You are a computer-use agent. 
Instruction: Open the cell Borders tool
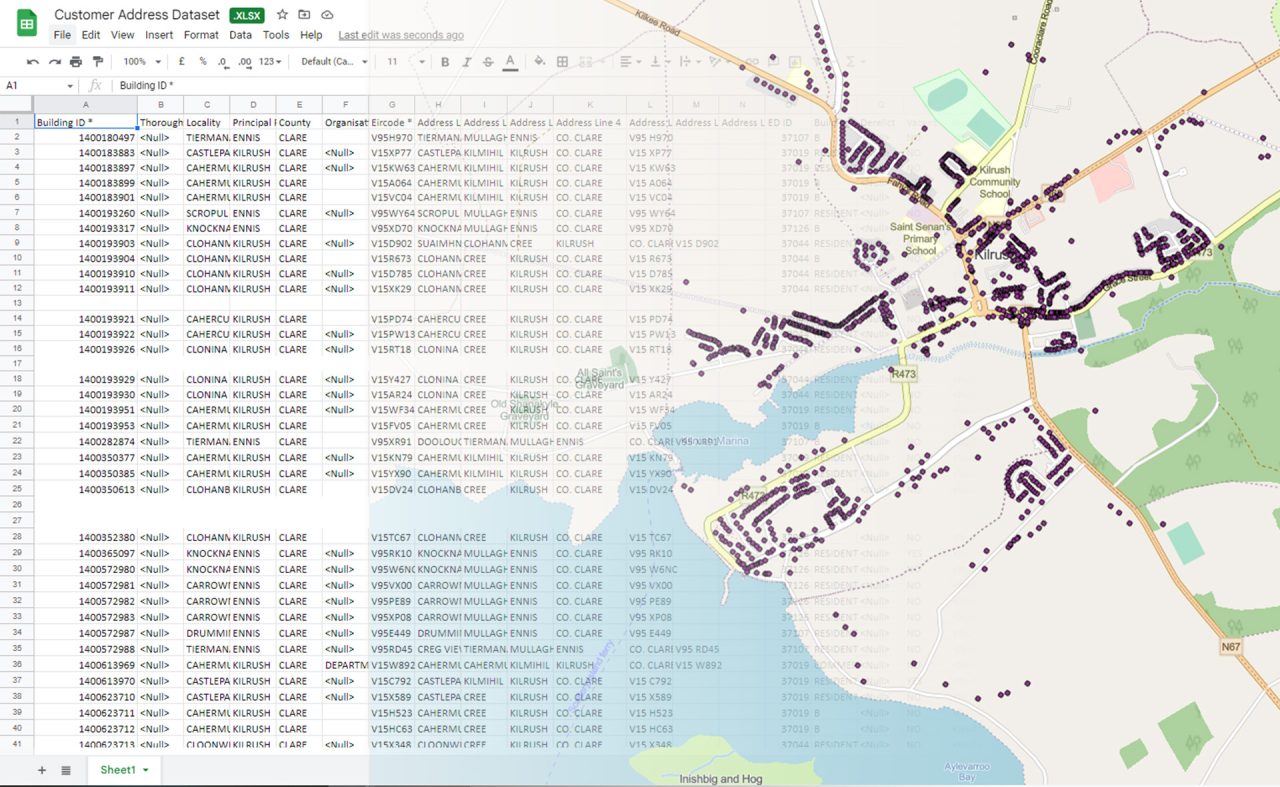point(562,62)
